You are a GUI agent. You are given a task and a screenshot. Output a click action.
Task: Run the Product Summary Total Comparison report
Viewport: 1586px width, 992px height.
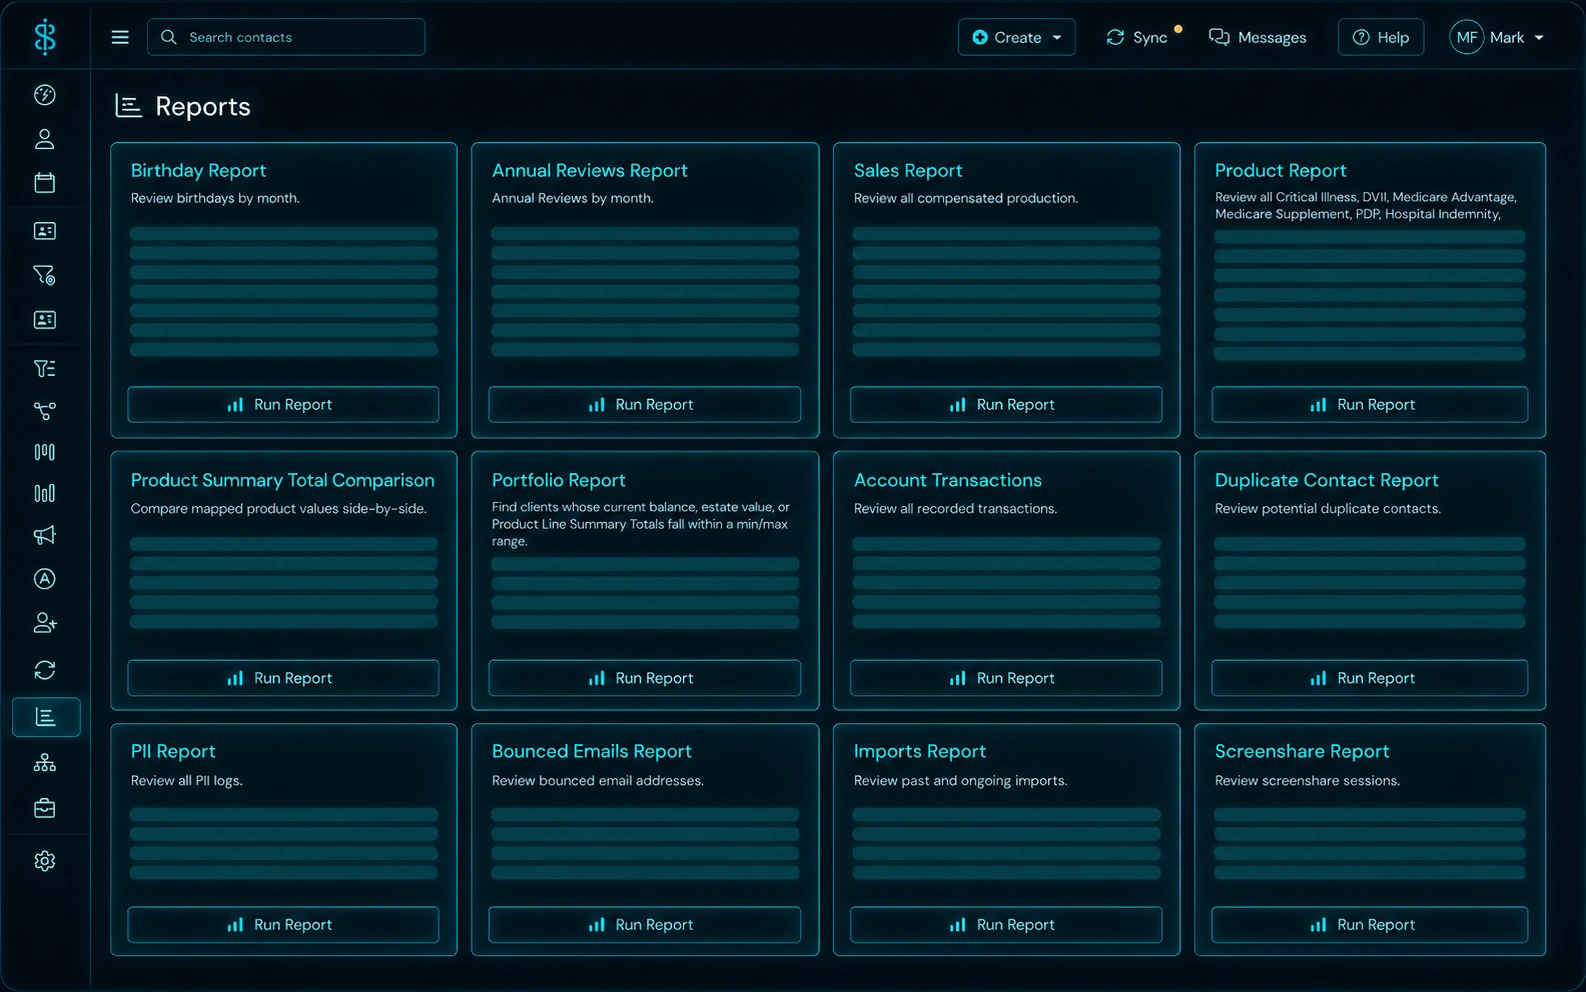(283, 678)
